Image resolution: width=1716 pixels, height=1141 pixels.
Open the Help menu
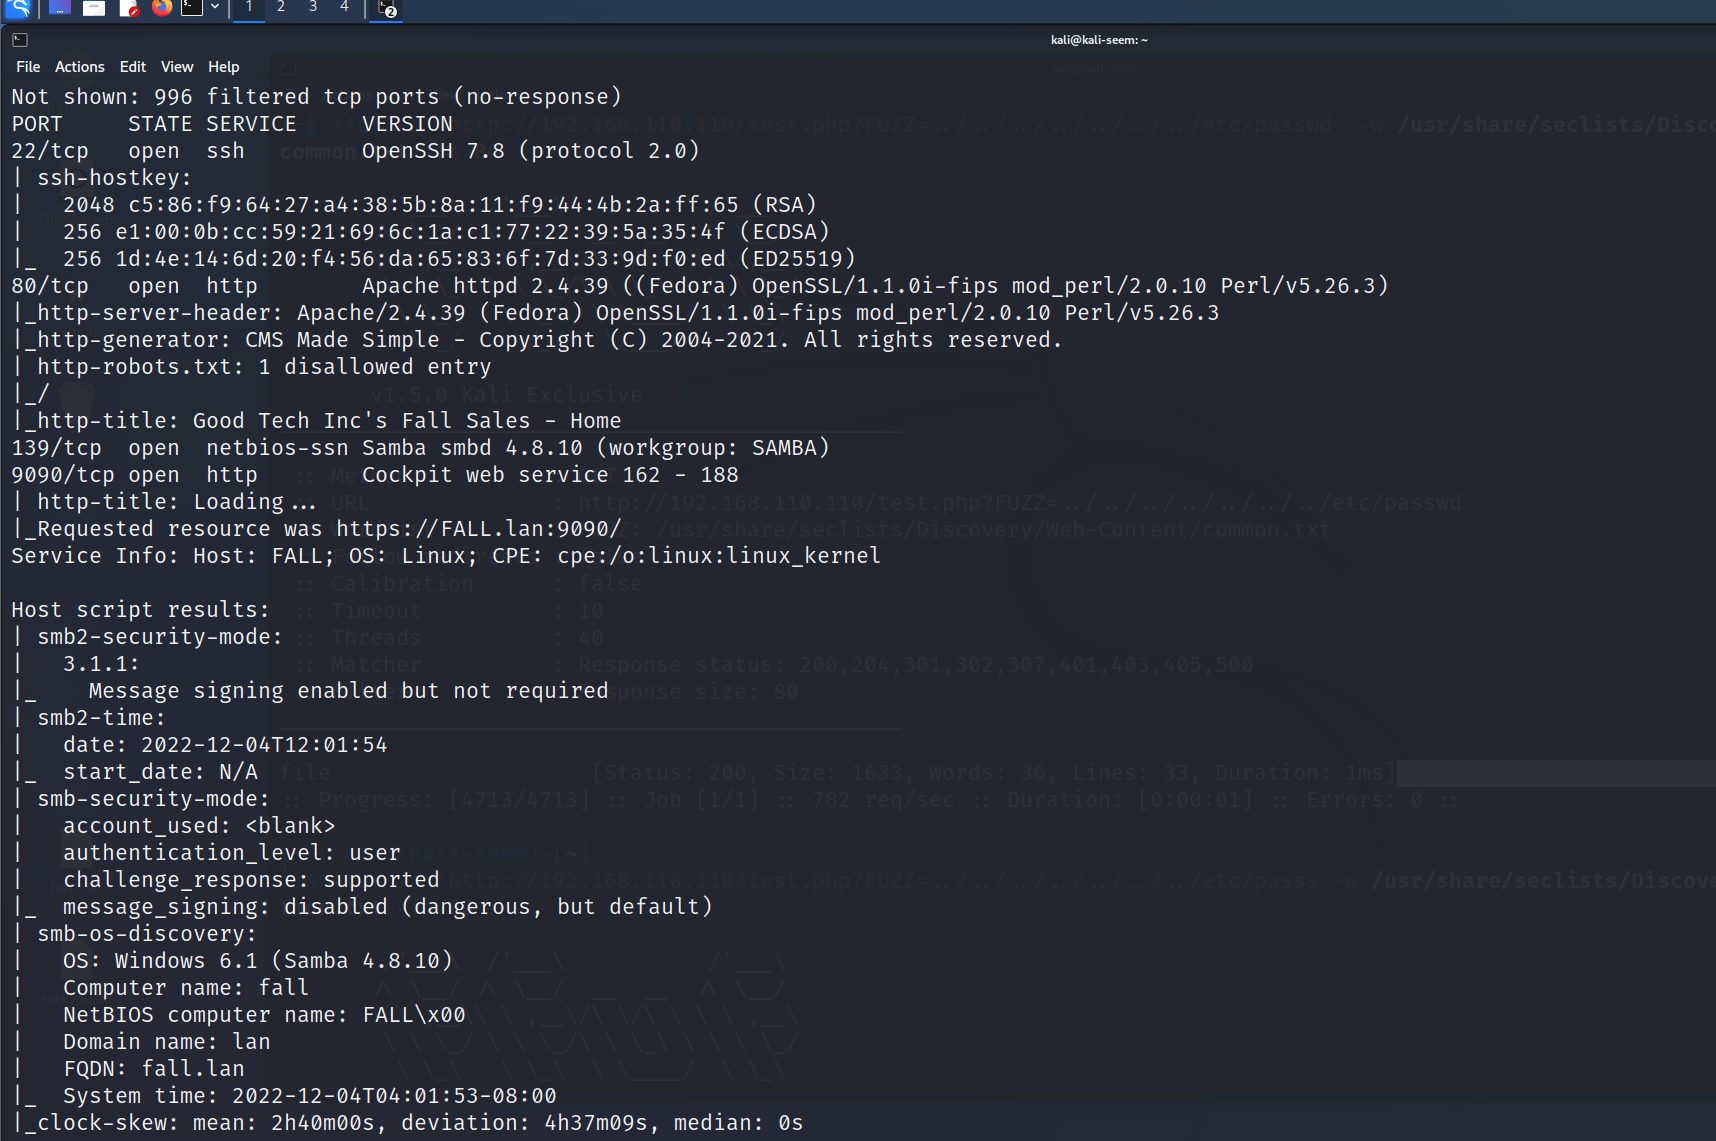pos(224,67)
